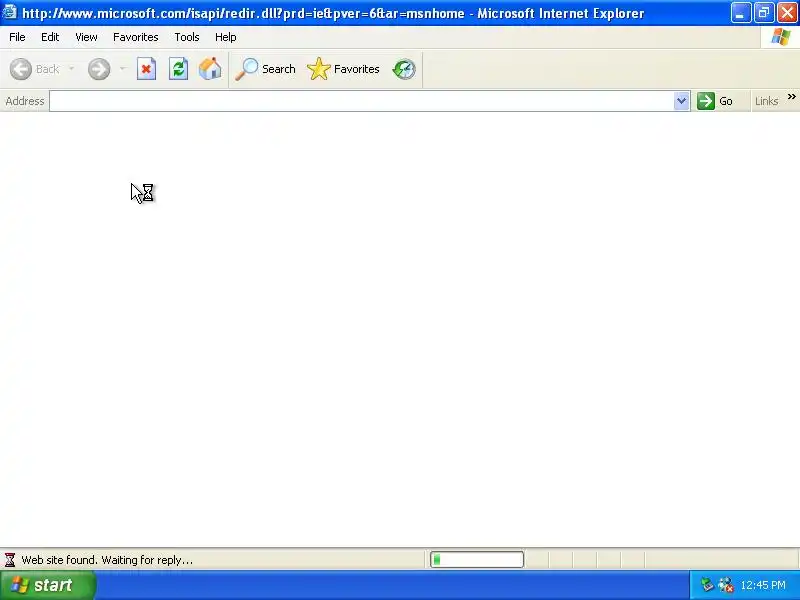Open the Help menu
This screenshot has width=800, height=600.
point(226,37)
